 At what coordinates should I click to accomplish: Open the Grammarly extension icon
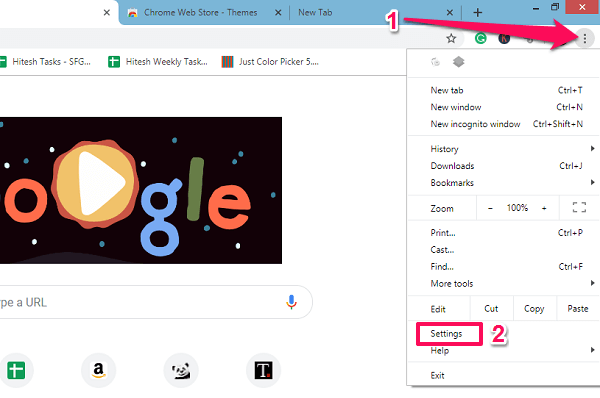point(481,38)
